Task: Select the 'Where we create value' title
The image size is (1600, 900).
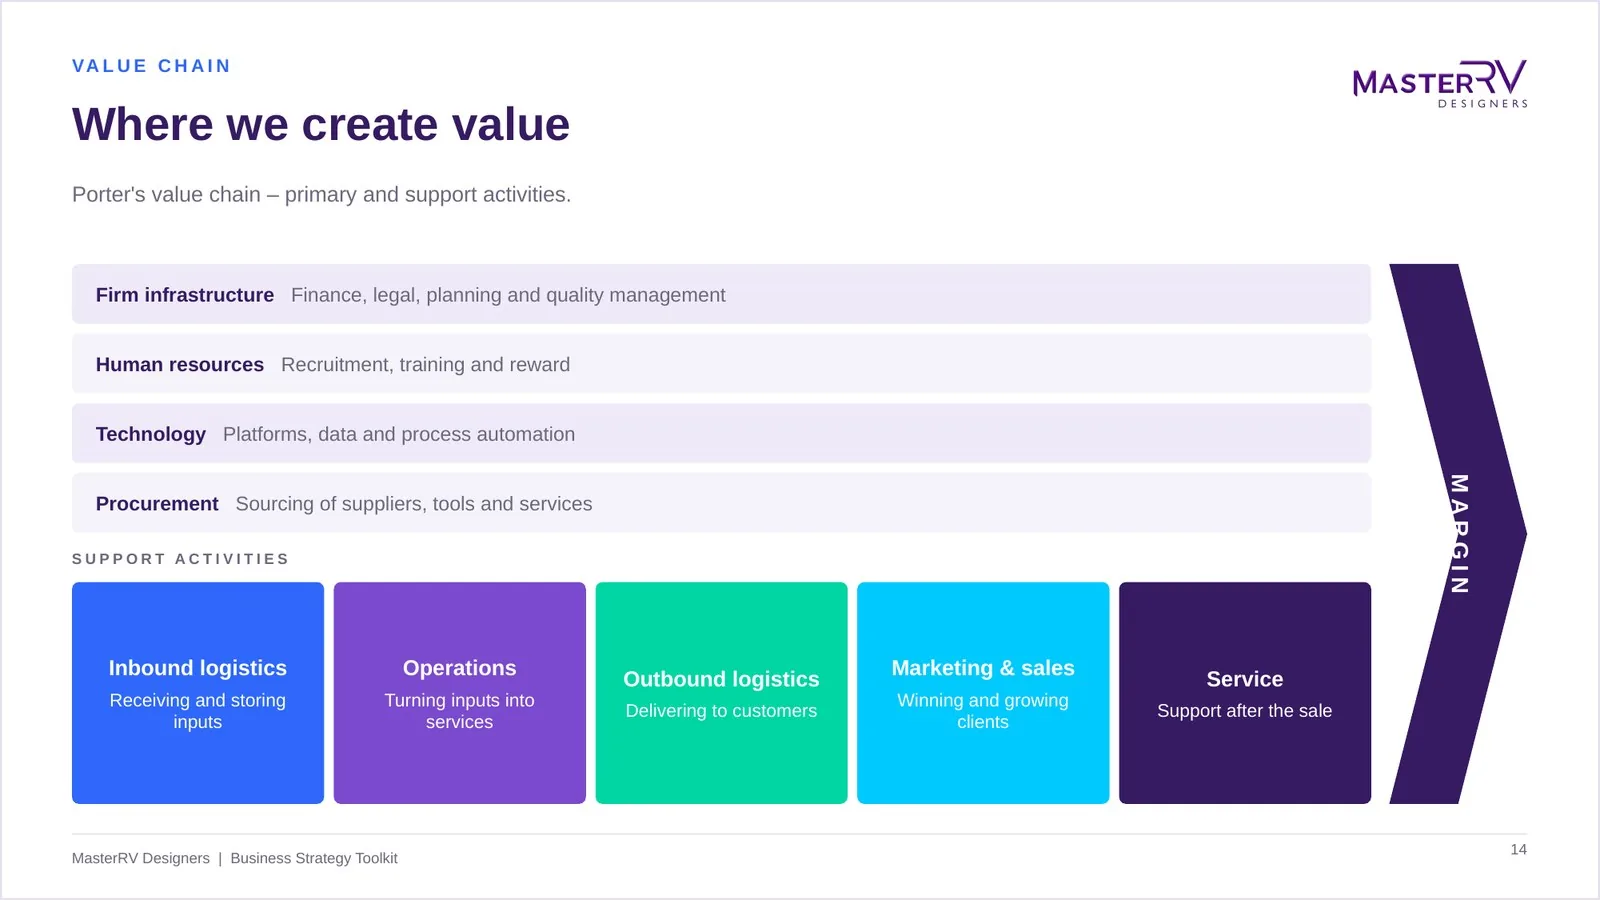Action: tap(321, 125)
